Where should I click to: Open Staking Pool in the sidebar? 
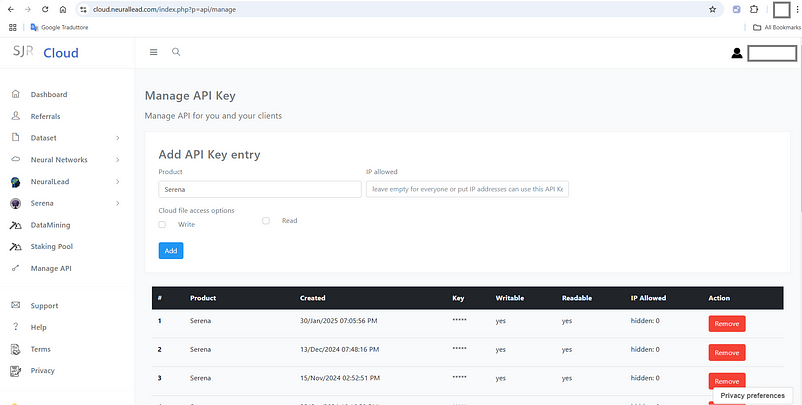[x=52, y=246]
